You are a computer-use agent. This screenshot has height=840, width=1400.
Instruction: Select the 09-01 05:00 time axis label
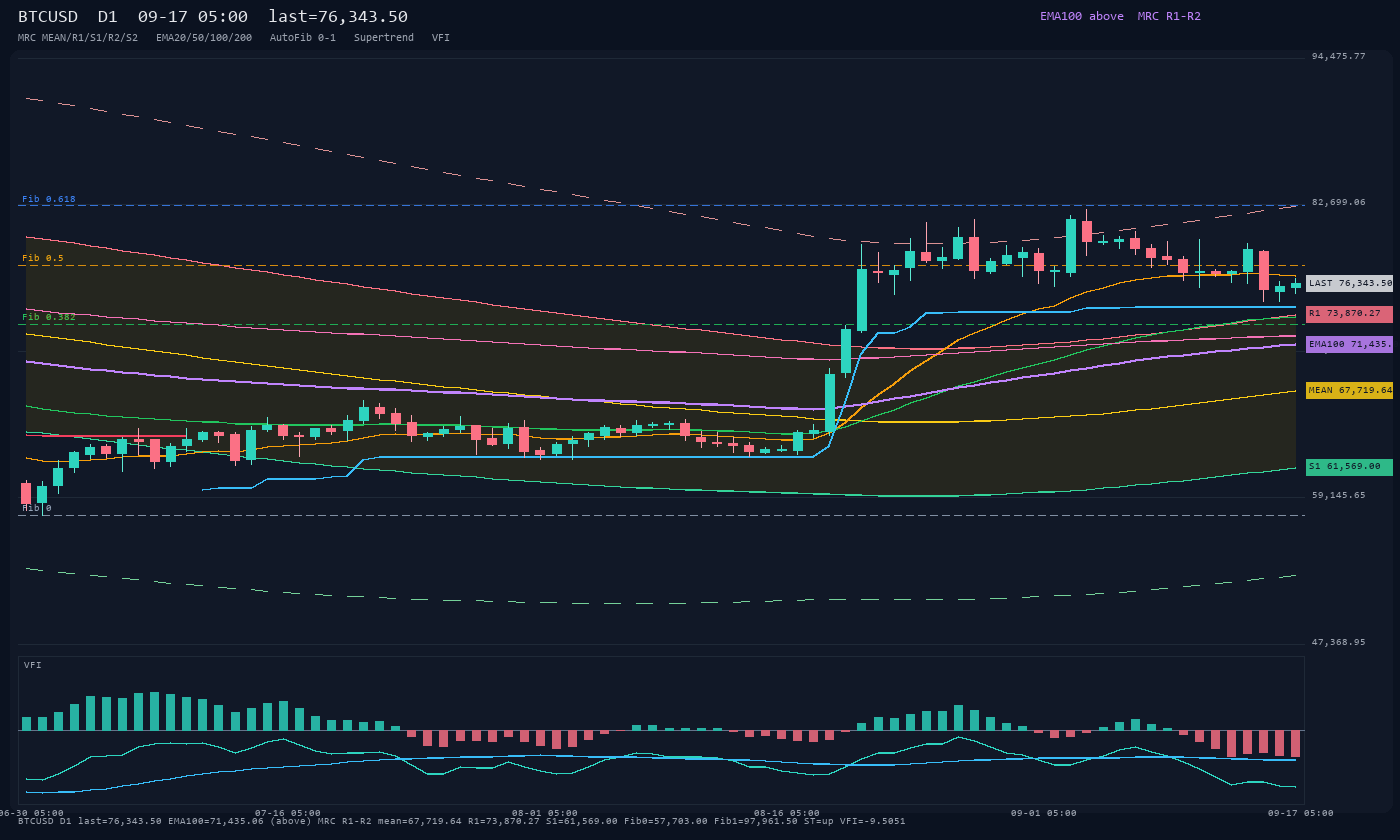click(1044, 813)
